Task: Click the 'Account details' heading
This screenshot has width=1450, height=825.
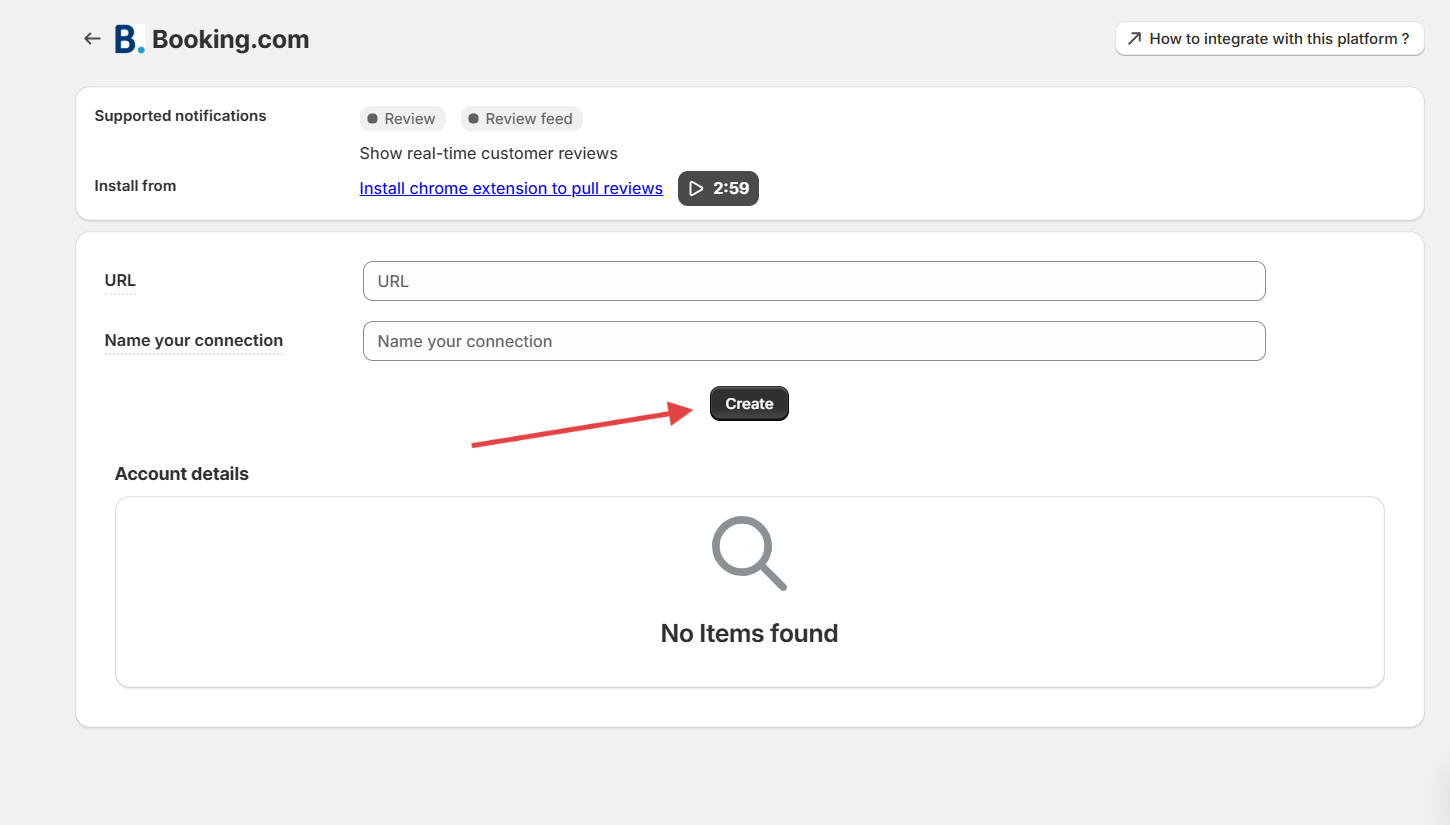Action: (x=182, y=474)
